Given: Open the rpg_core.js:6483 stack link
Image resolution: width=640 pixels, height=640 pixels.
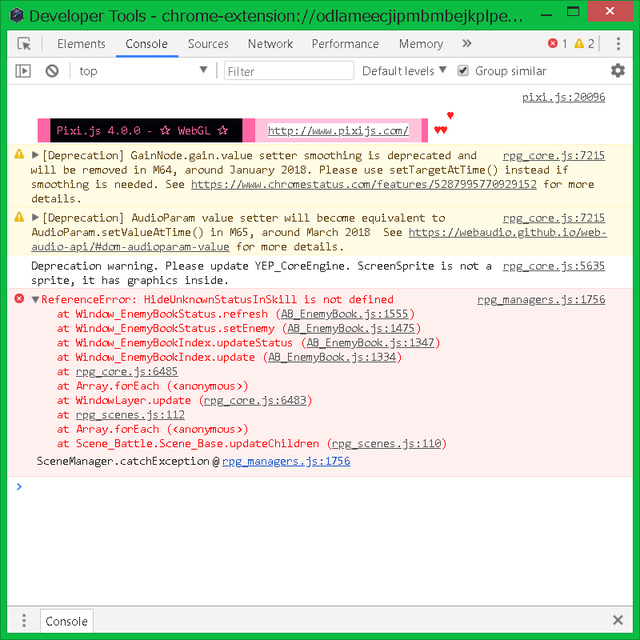Looking at the screenshot, I should (255, 400).
